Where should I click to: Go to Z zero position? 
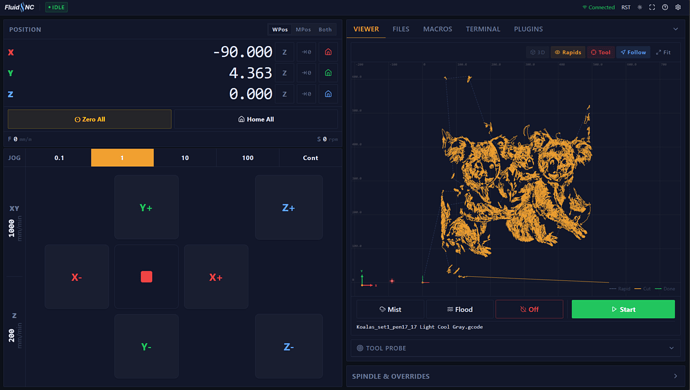(306, 94)
